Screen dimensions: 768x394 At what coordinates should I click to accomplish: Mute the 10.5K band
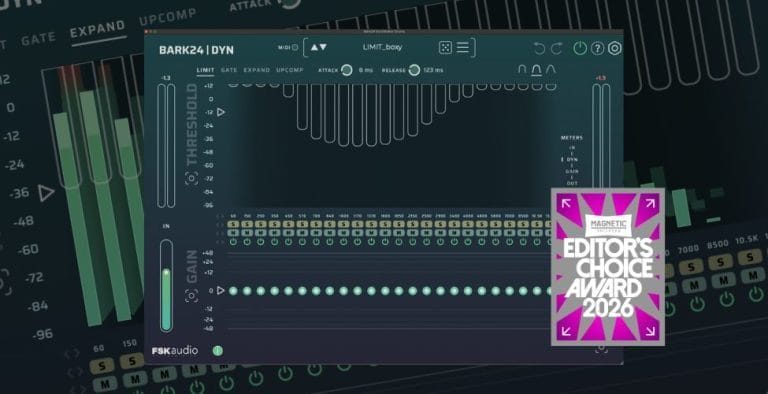pos(537,233)
